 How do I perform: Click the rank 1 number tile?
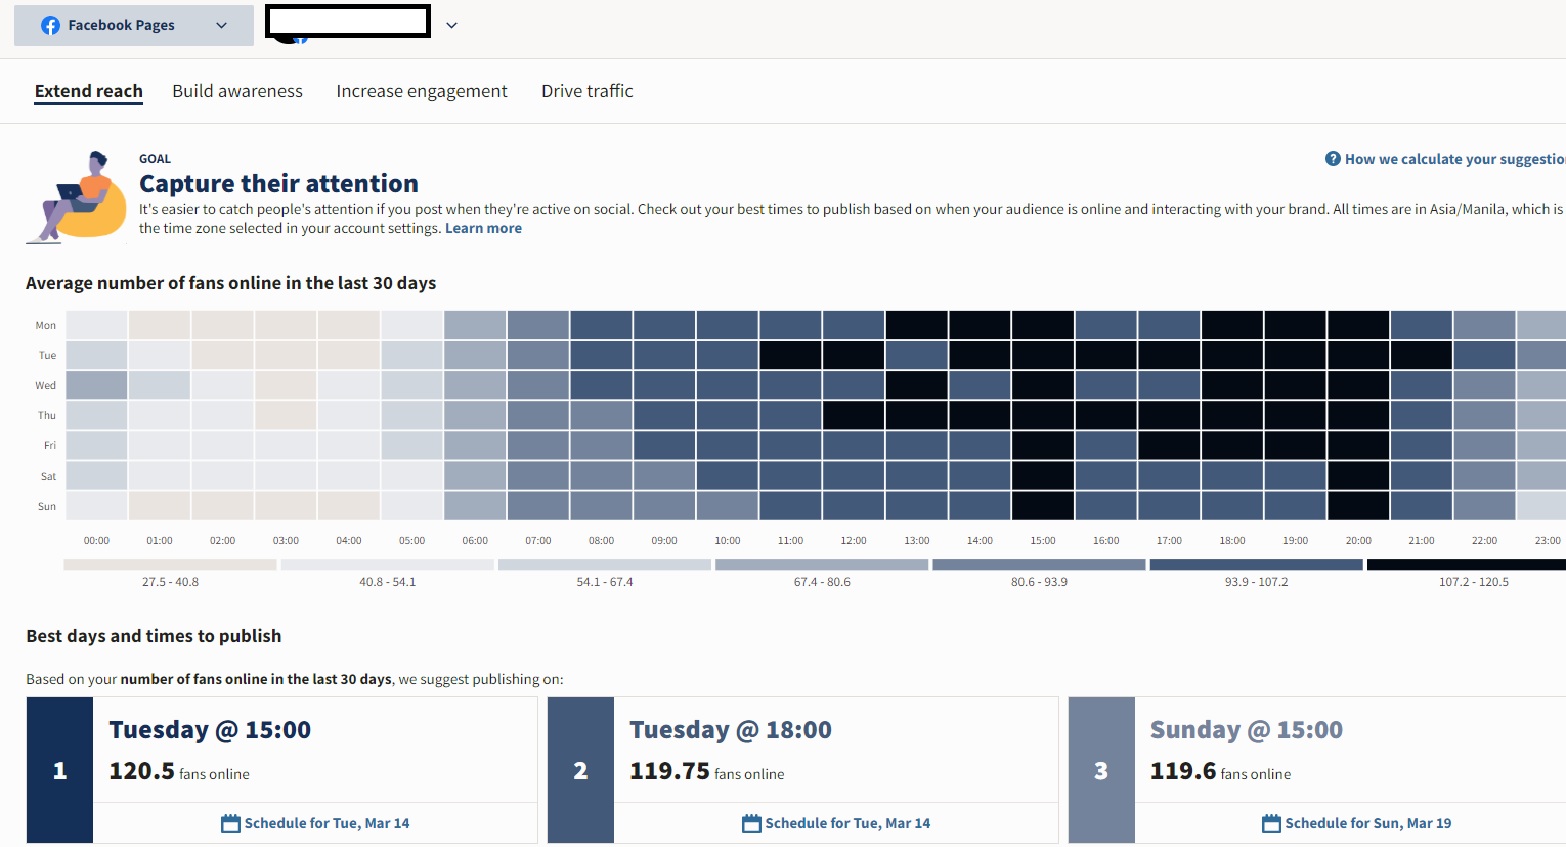60,770
